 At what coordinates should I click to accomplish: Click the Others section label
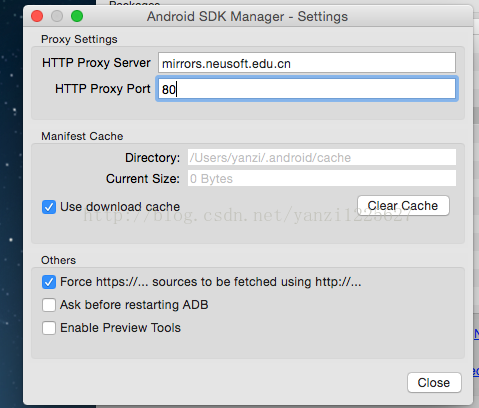[x=58, y=260]
